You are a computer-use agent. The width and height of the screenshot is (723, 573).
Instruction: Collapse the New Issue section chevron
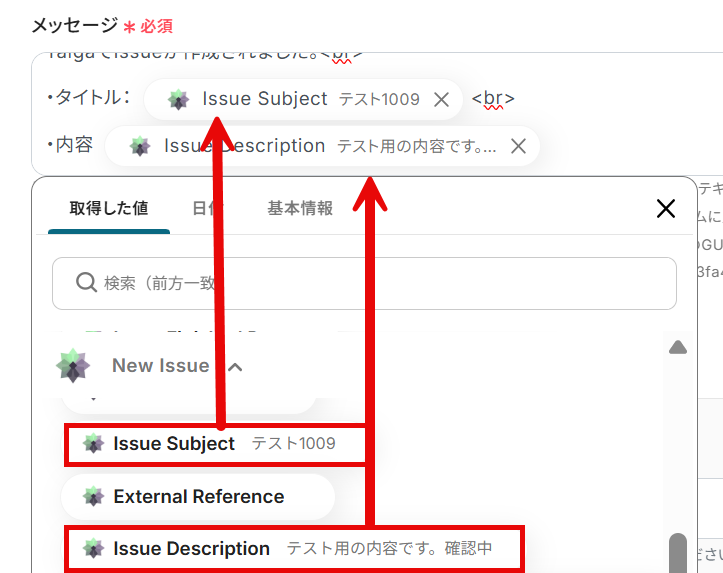tap(235, 367)
